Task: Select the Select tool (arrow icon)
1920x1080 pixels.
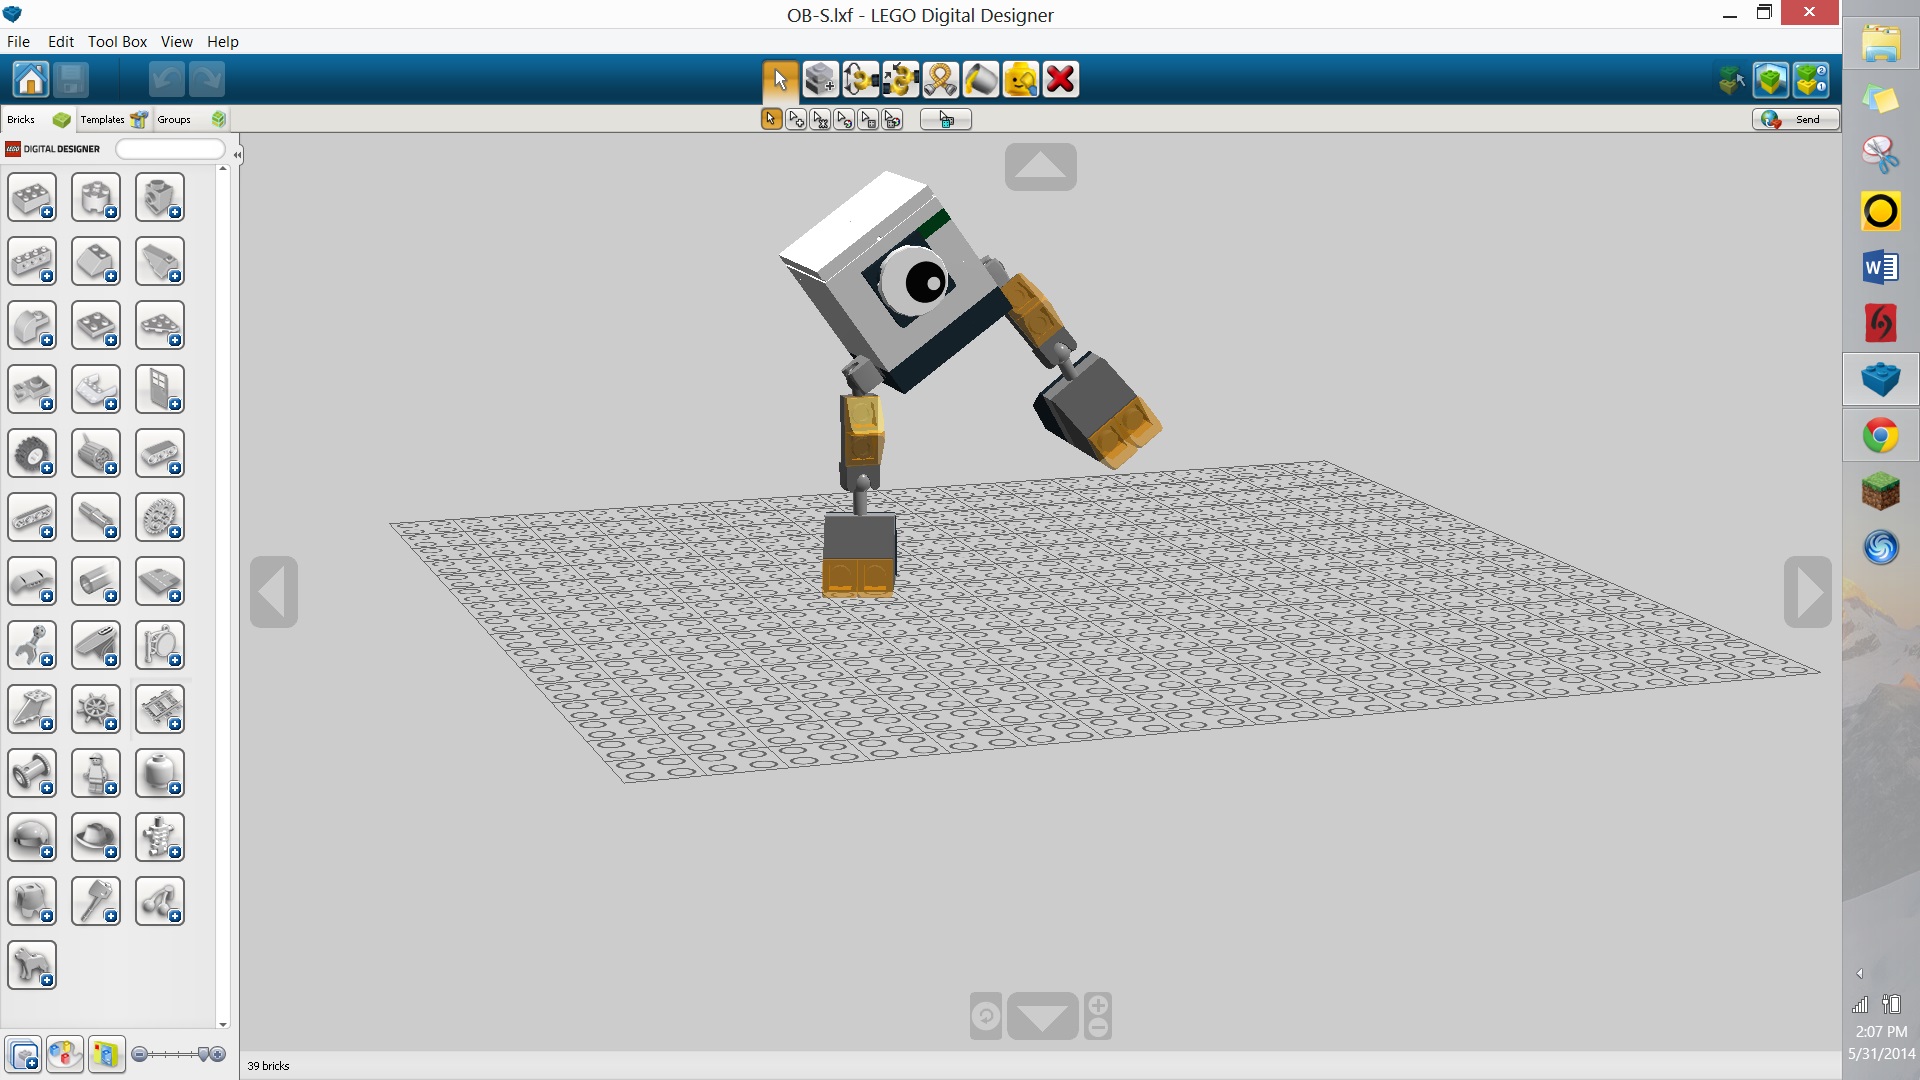Action: click(x=778, y=80)
